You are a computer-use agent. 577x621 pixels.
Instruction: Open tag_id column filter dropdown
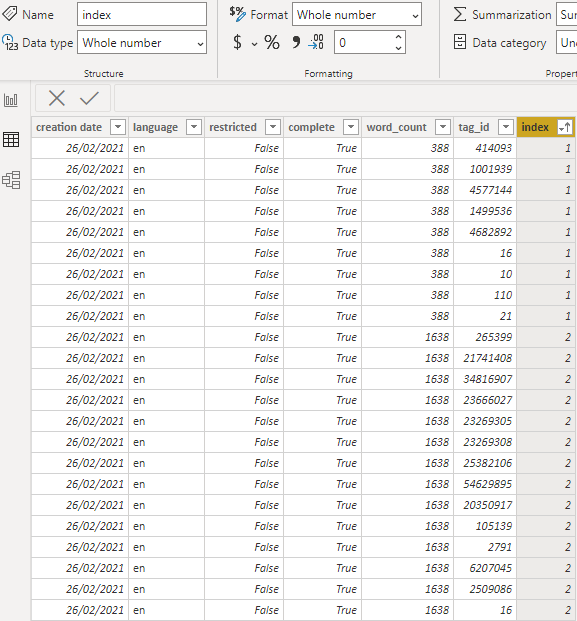pos(506,127)
